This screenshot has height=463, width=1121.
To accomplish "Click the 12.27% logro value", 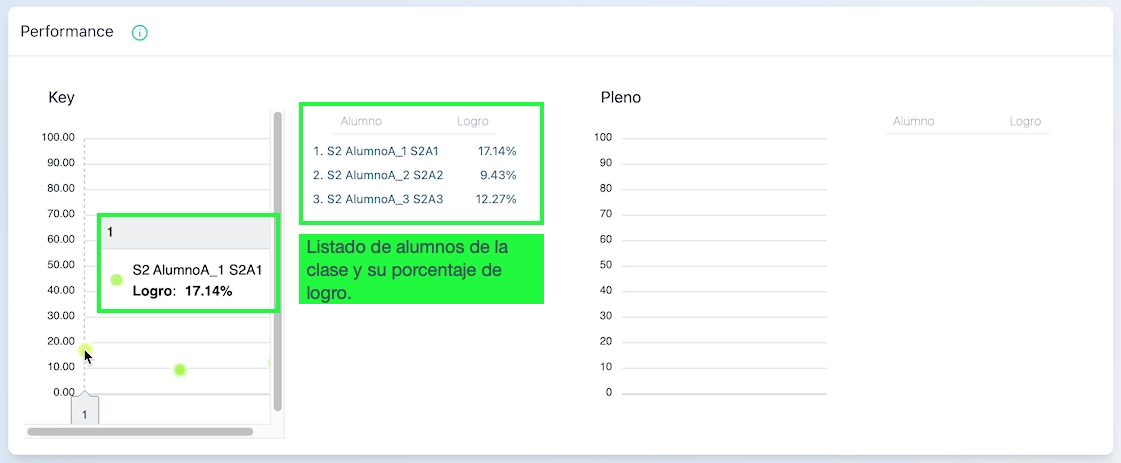I will [x=496, y=199].
